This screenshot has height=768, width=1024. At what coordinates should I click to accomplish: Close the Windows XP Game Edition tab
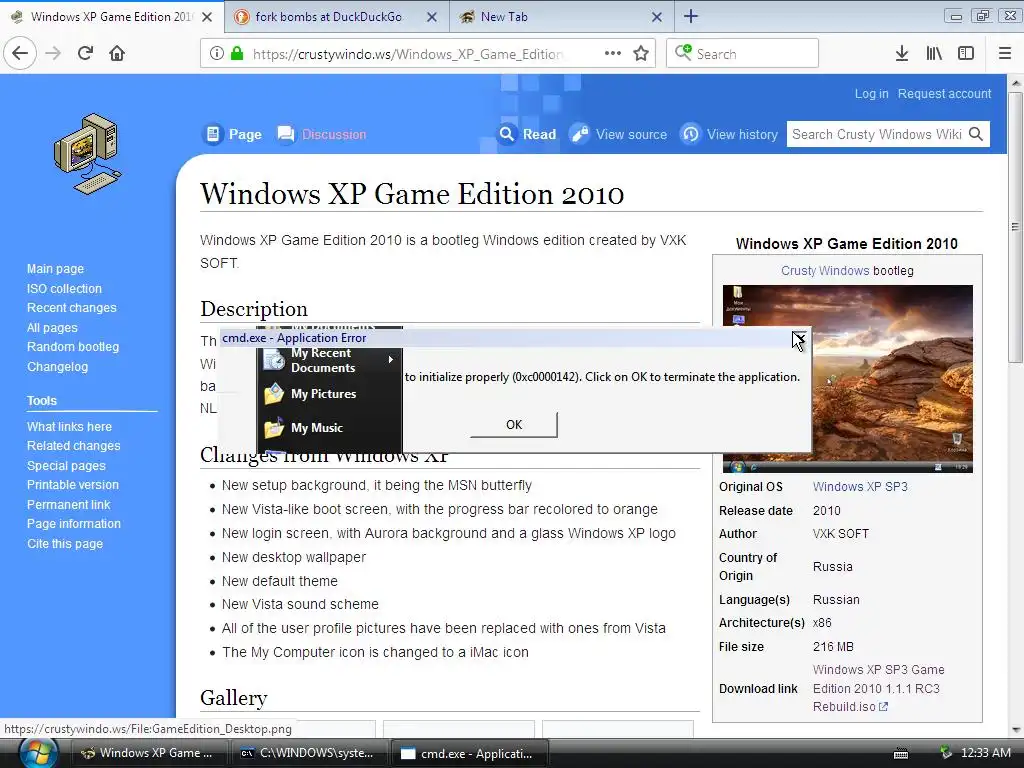point(207,18)
